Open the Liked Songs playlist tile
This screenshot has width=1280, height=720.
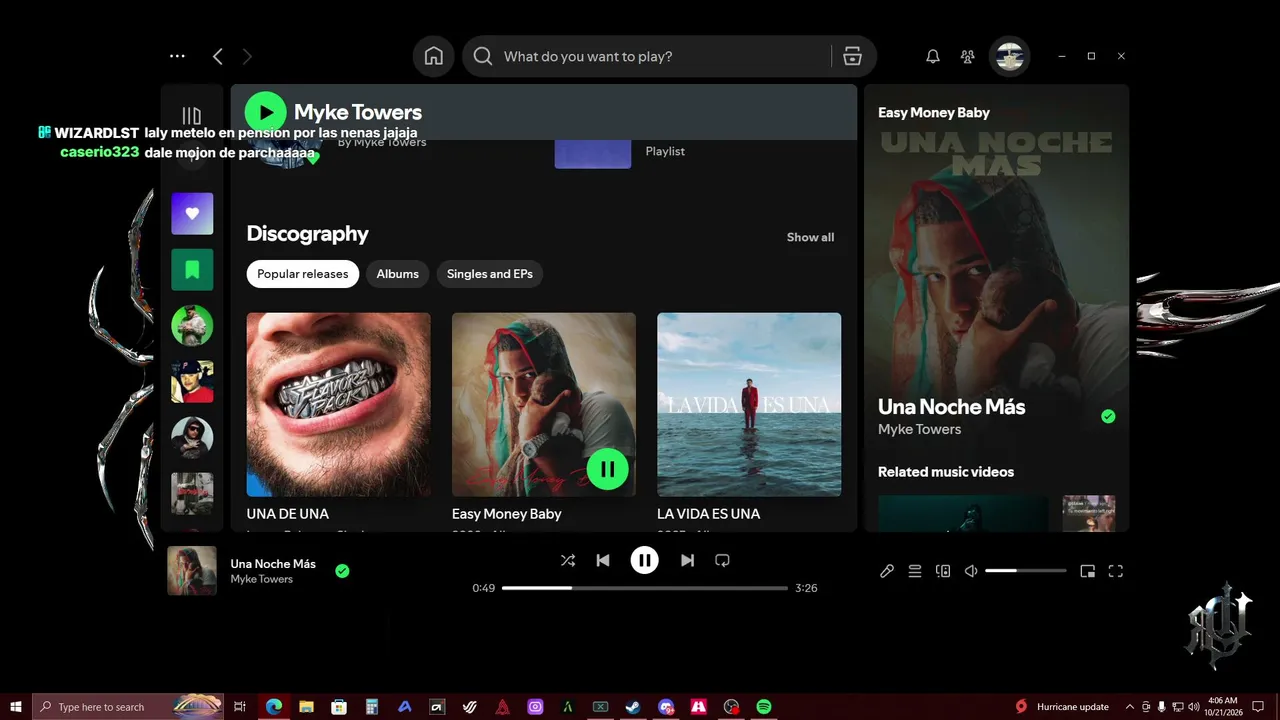click(192, 214)
